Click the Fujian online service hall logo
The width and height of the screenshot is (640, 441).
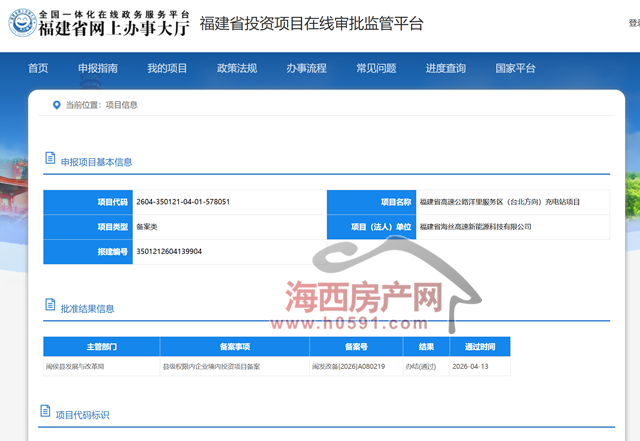pyautogui.click(x=98, y=22)
